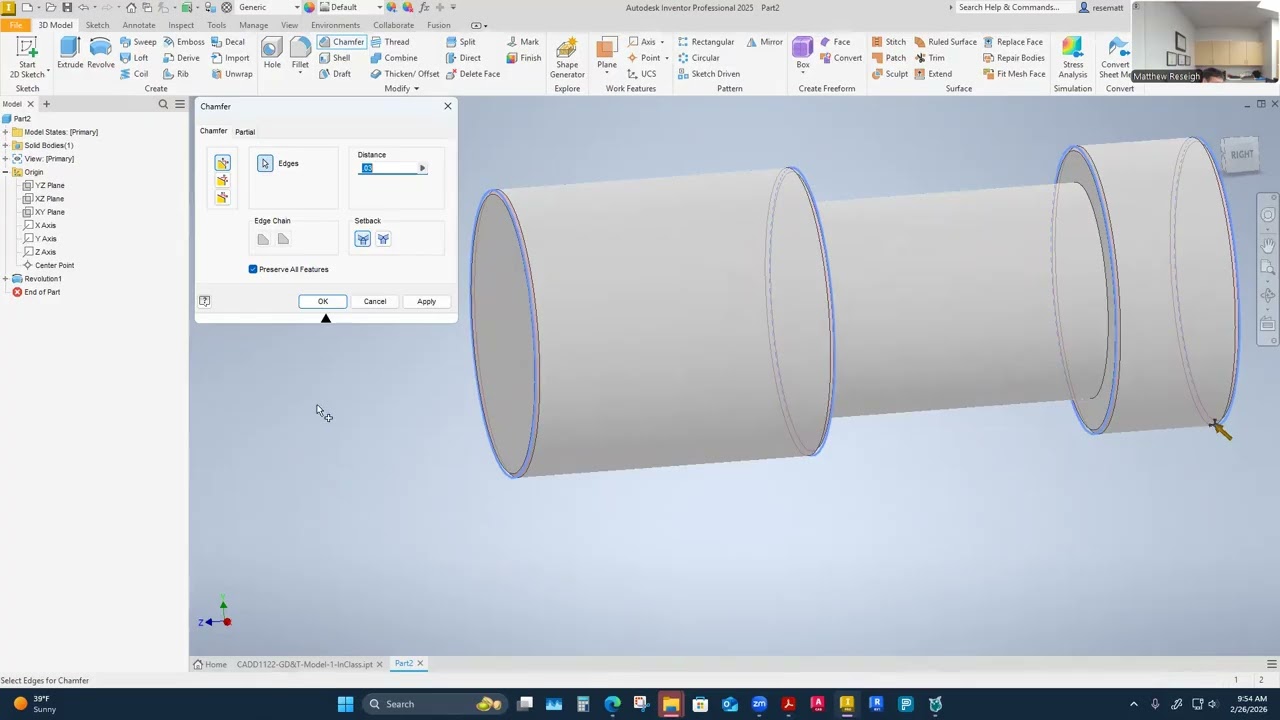
Task: Select the Shell command
Action: click(334, 58)
